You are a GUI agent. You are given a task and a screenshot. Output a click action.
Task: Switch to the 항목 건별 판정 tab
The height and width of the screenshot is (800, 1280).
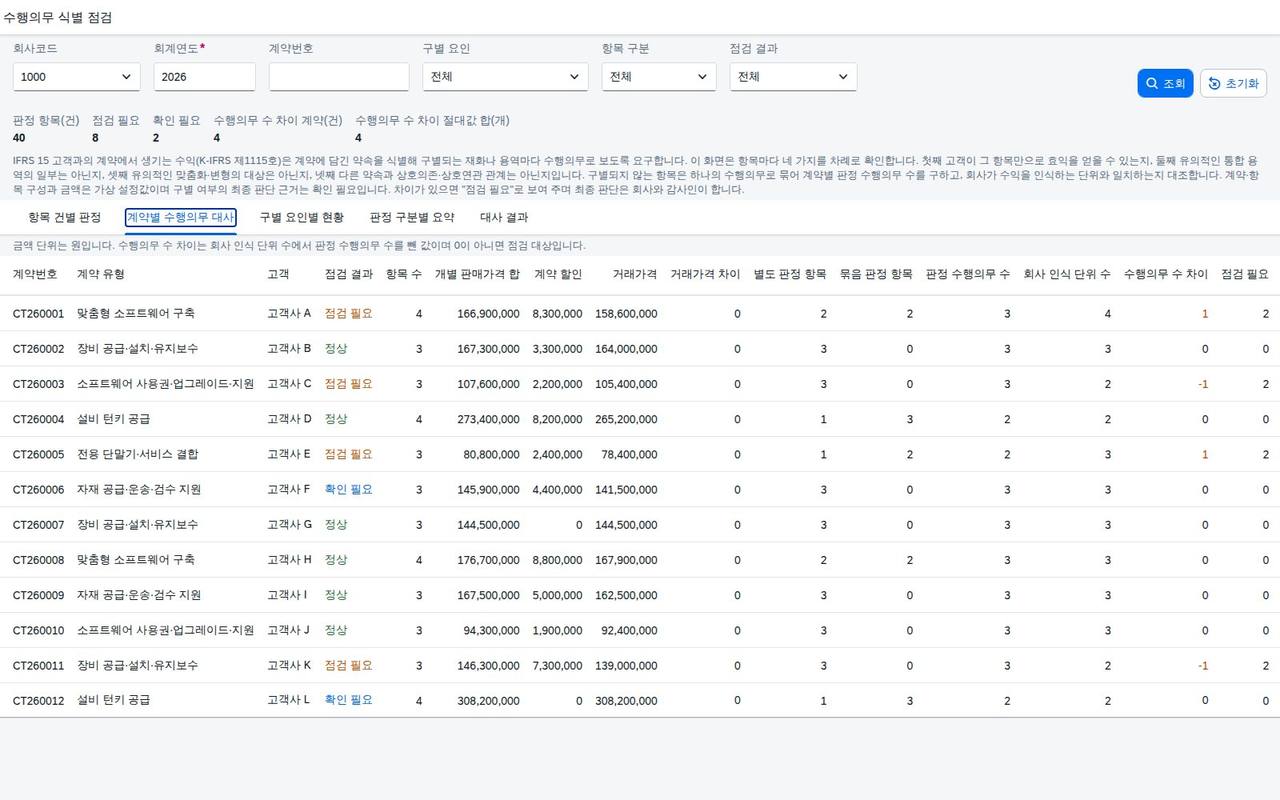point(65,218)
